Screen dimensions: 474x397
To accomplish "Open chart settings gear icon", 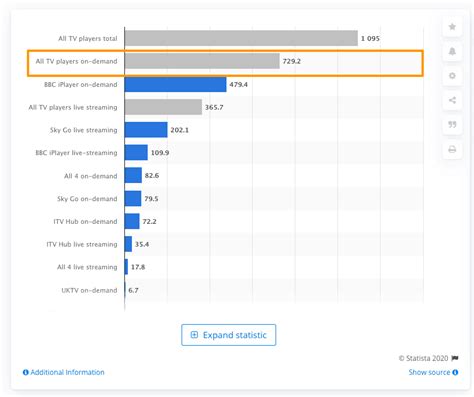I will coord(452,76).
